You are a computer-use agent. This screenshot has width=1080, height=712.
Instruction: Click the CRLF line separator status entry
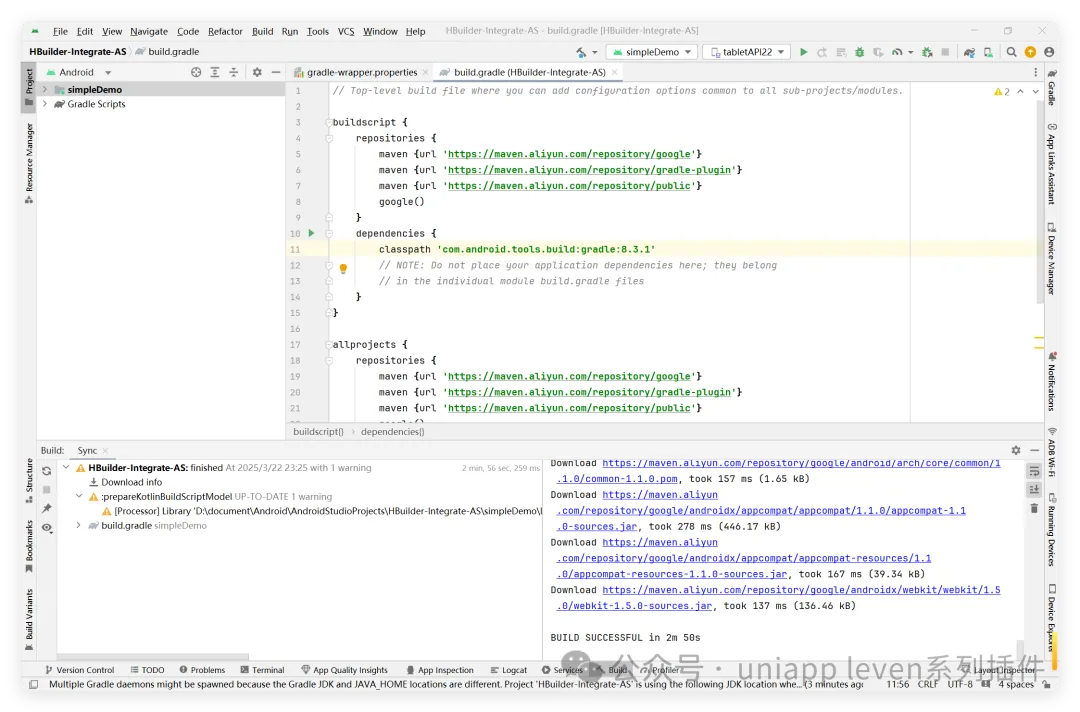point(927,684)
